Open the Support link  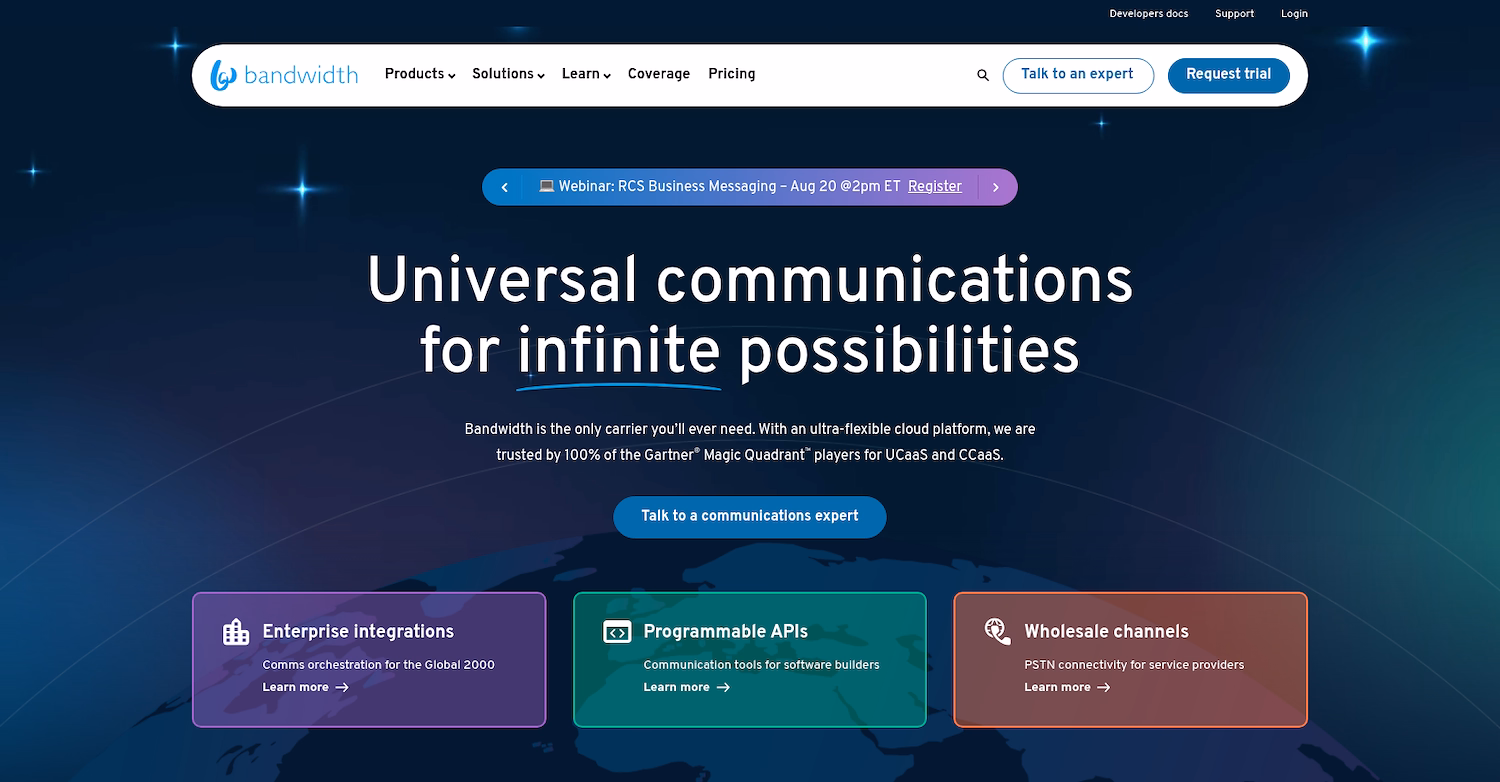coord(1235,14)
